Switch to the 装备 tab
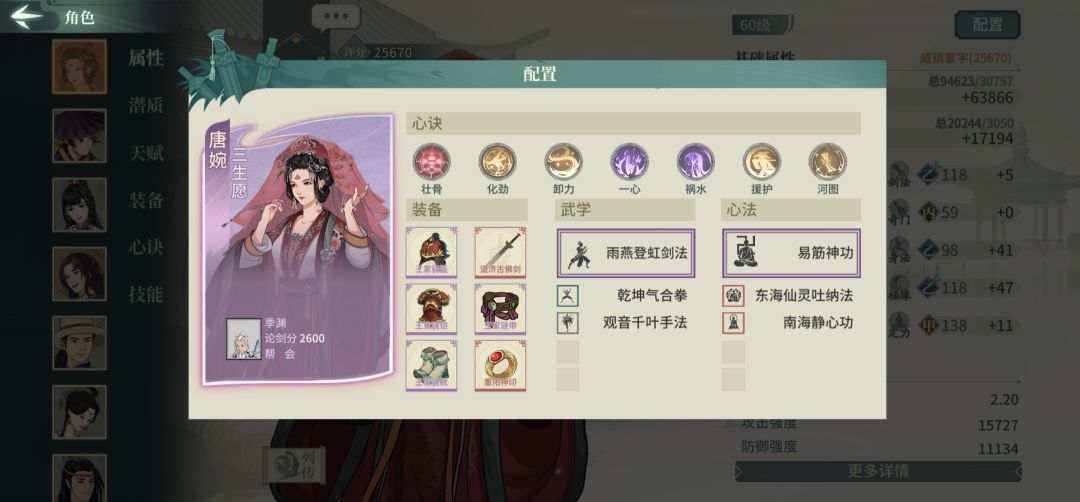Screen dimensions: 1080x502 coord(146,200)
